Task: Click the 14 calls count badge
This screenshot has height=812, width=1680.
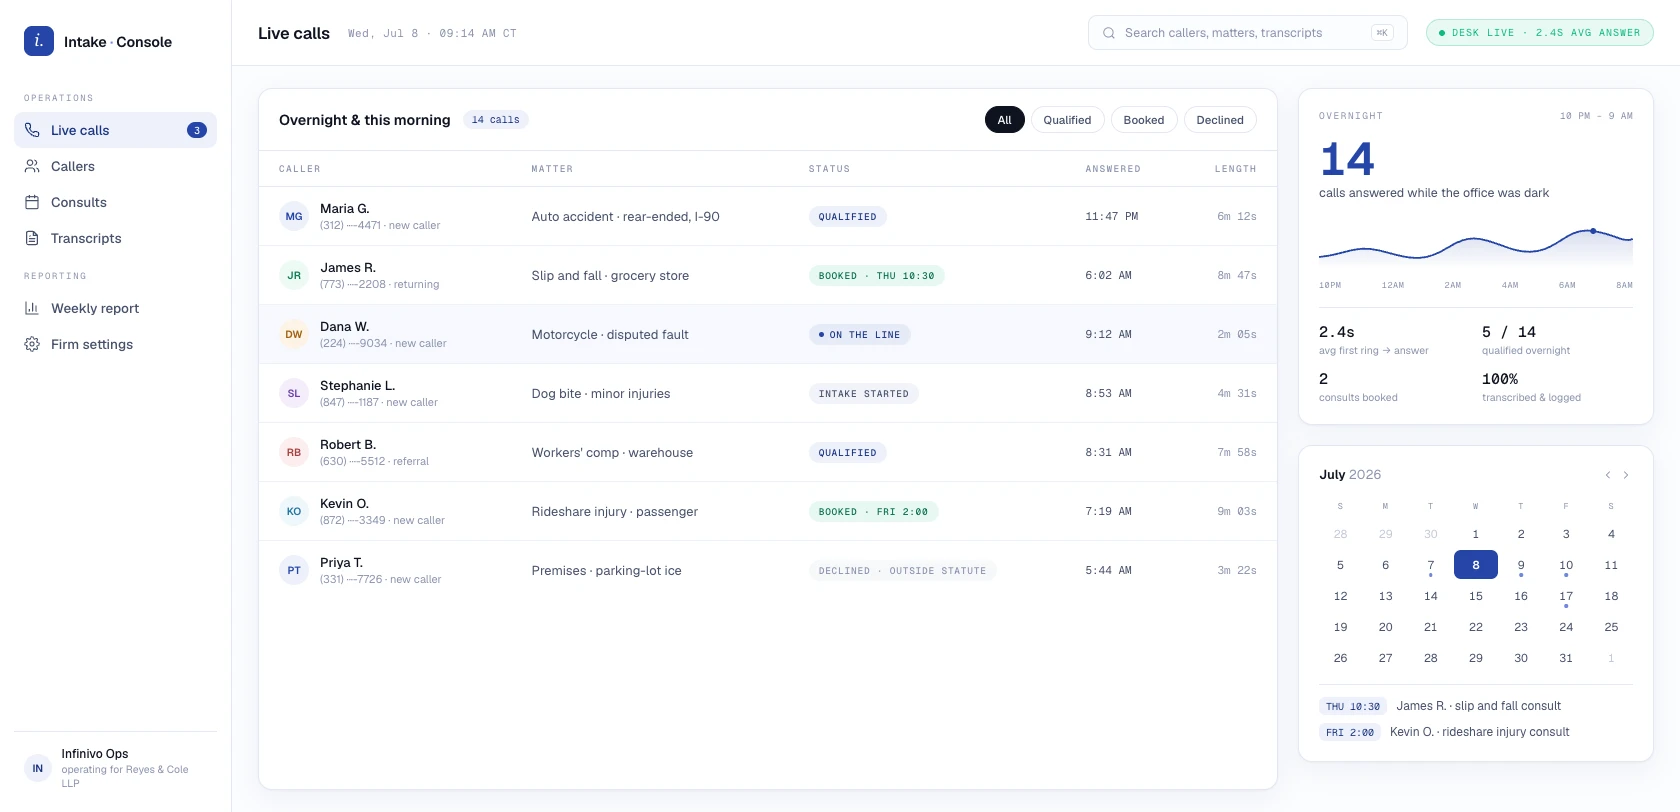Action: tap(496, 120)
